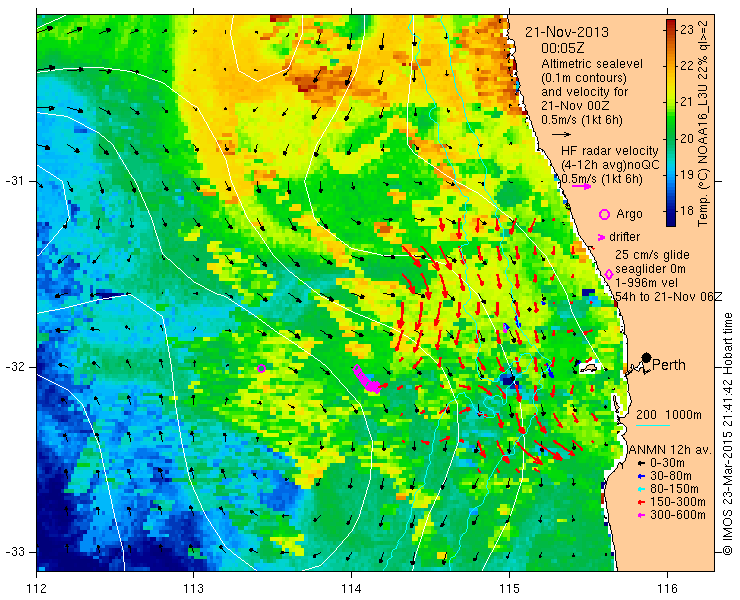The image size is (740, 600).
Task: Click the magenta drifter legend marker
Action: tap(601, 237)
